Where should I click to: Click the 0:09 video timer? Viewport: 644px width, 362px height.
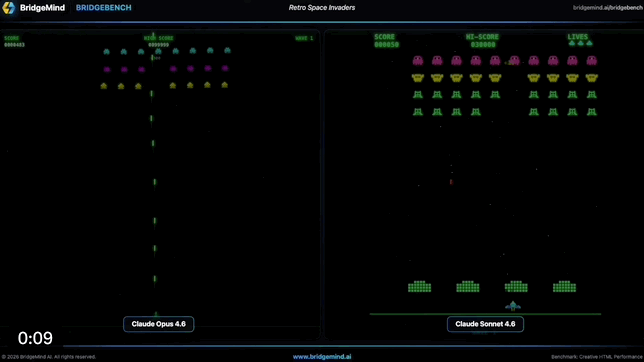(x=35, y=338)
